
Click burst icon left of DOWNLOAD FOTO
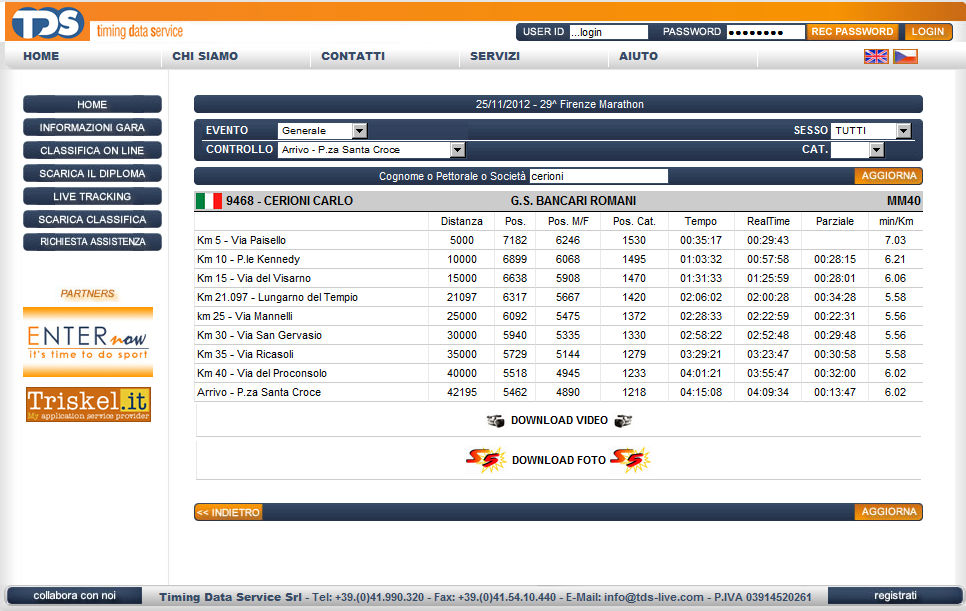tap(485, 460)
